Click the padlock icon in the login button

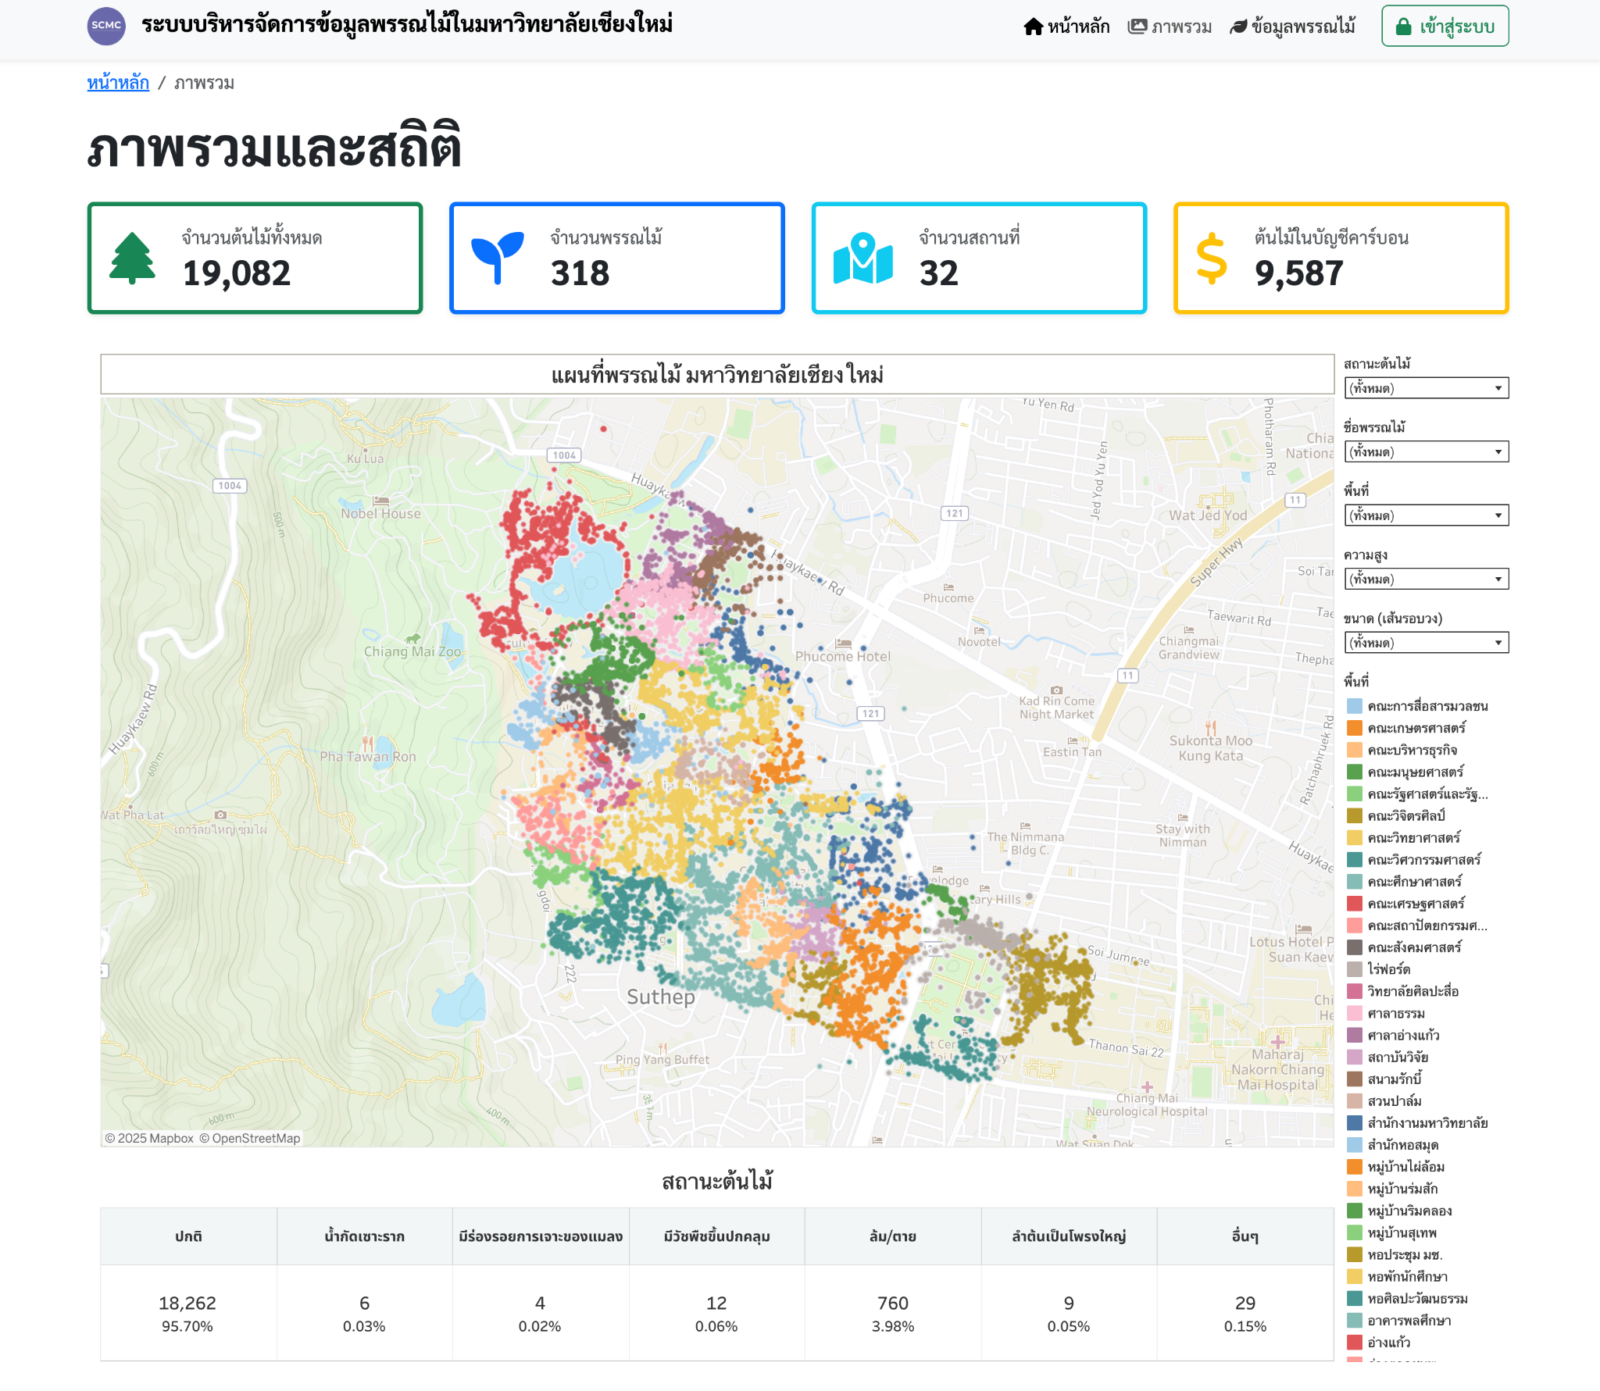(1403, 27)
